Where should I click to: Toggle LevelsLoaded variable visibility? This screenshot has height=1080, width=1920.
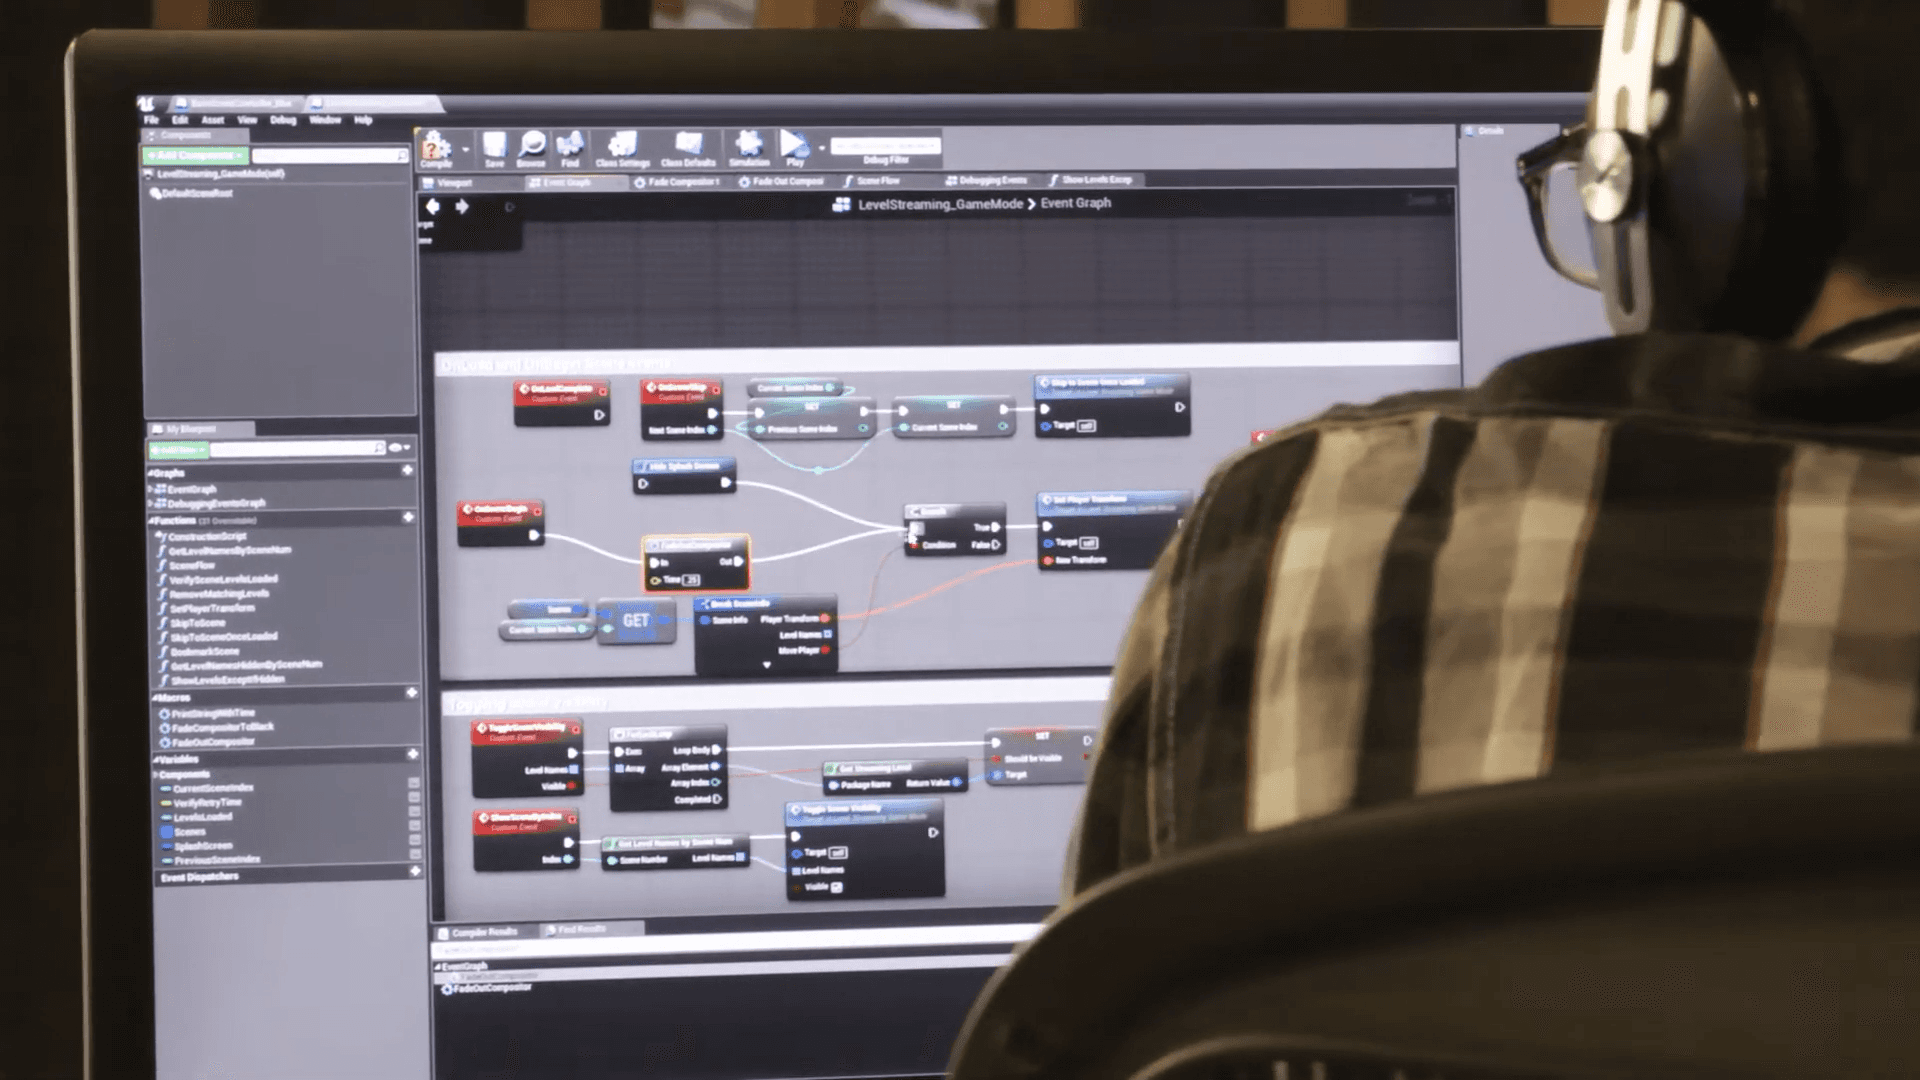pyautogui.click(x=414, y=812)
